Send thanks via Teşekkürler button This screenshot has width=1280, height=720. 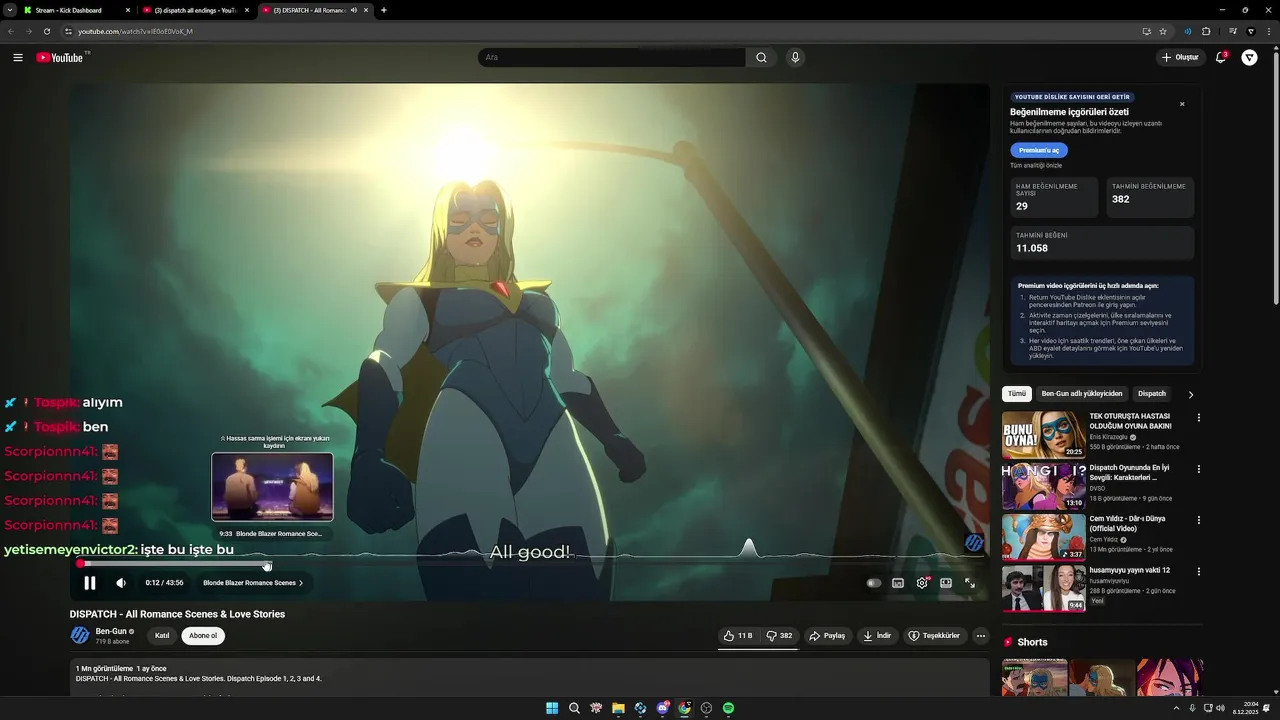[x=934, y=636]
